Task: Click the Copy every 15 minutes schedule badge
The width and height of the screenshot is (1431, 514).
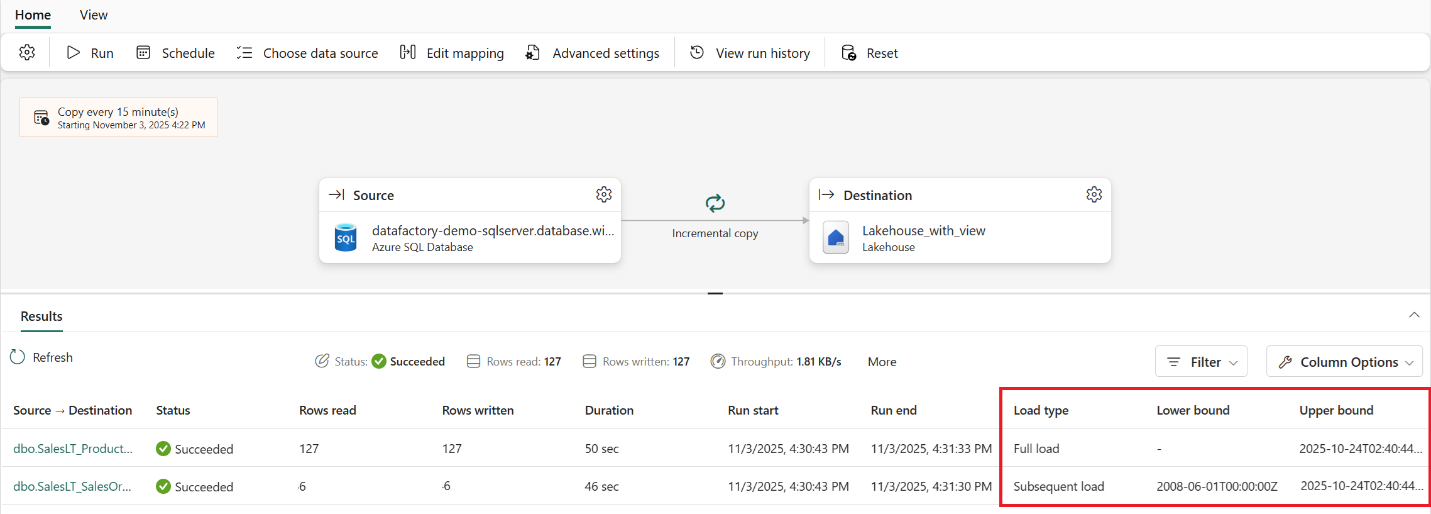Action: (118, 117)
